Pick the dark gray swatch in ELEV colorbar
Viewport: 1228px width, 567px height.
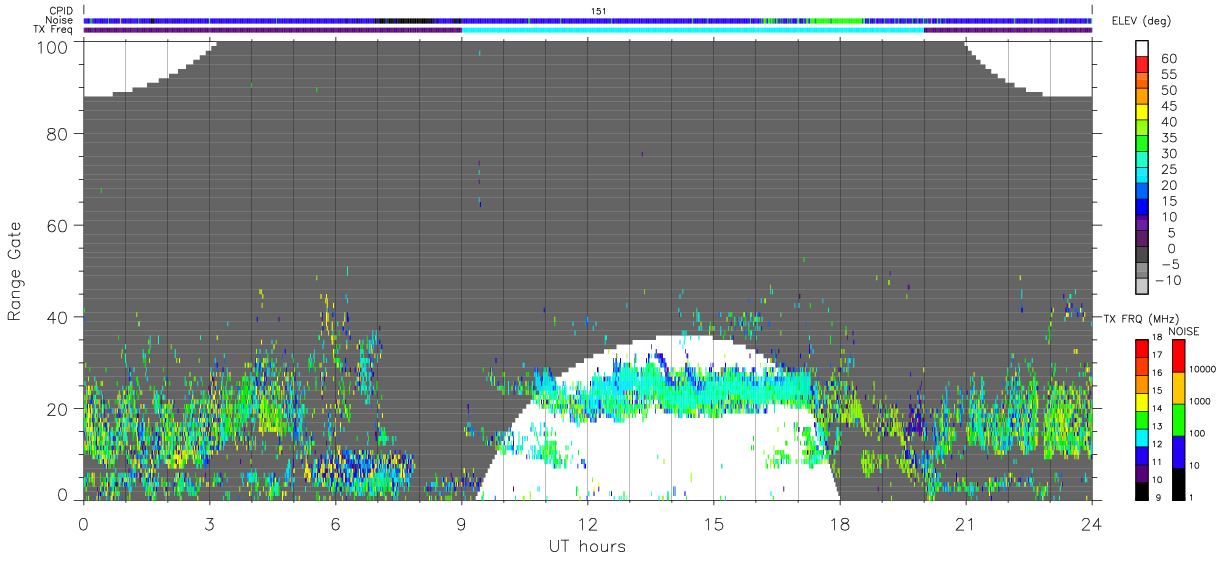1143,256
